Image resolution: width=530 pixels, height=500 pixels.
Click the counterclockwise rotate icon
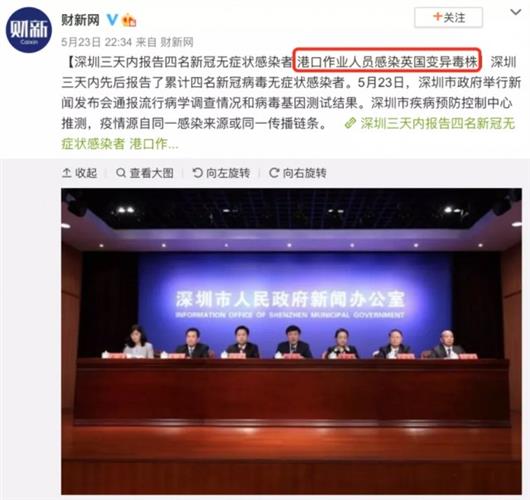click(x=197, y=173)
